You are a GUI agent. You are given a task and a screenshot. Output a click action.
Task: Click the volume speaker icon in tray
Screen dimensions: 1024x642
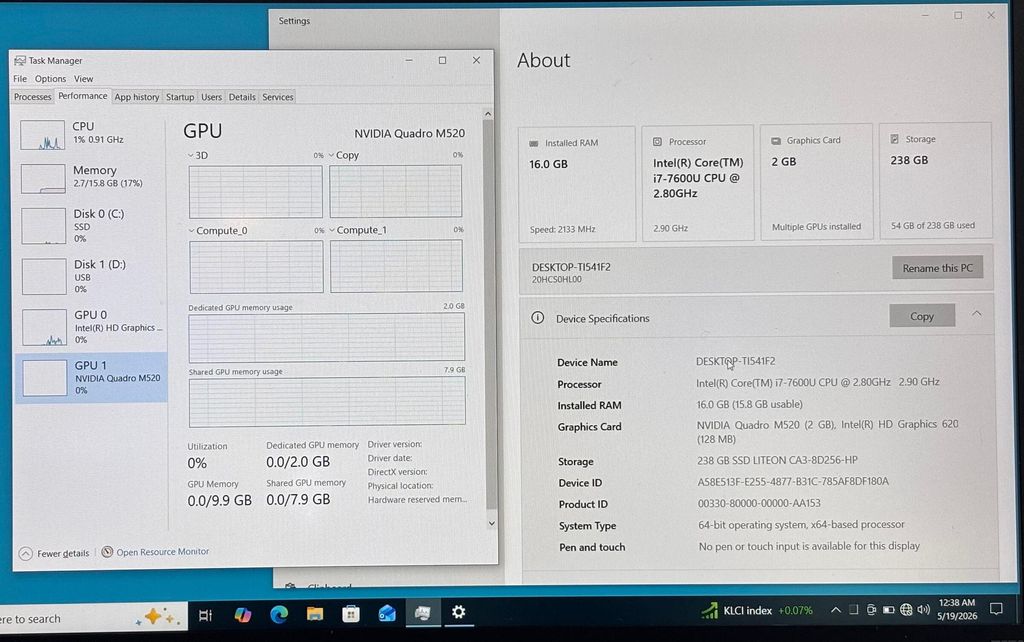coord(923,609)
